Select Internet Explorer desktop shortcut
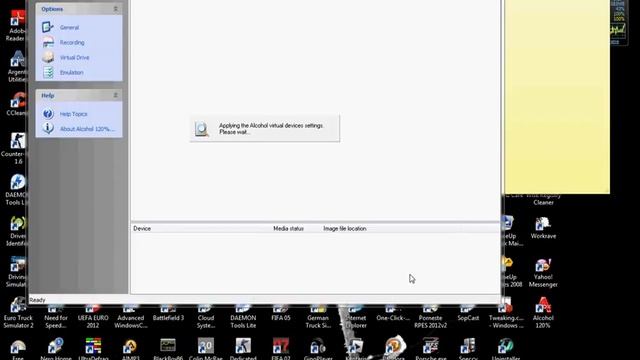Viewport: 640px width, 360px height. [356, 318]
